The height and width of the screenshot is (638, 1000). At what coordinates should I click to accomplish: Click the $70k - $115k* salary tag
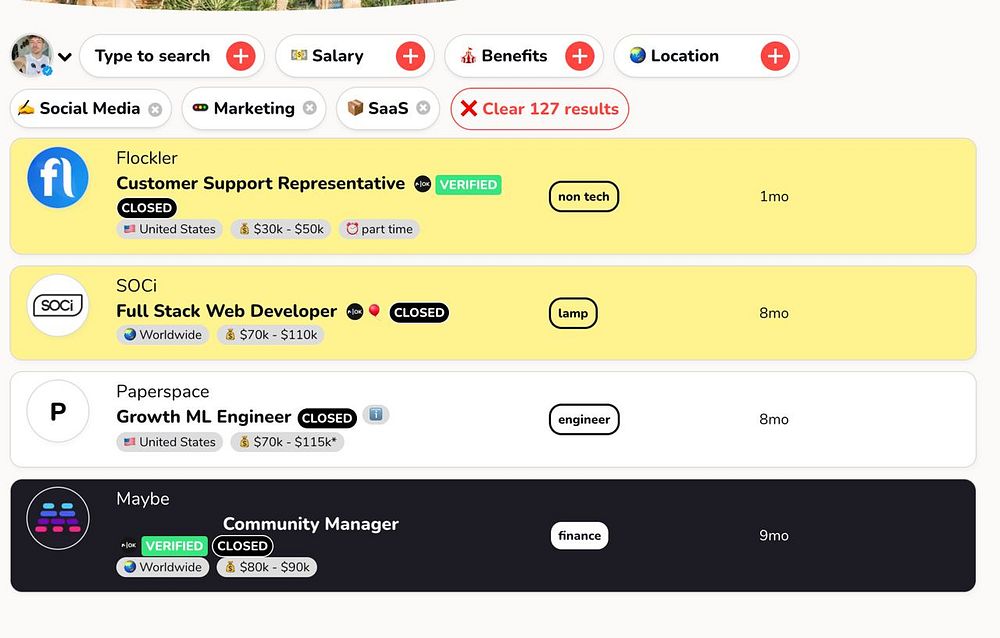tap(287, 442)
